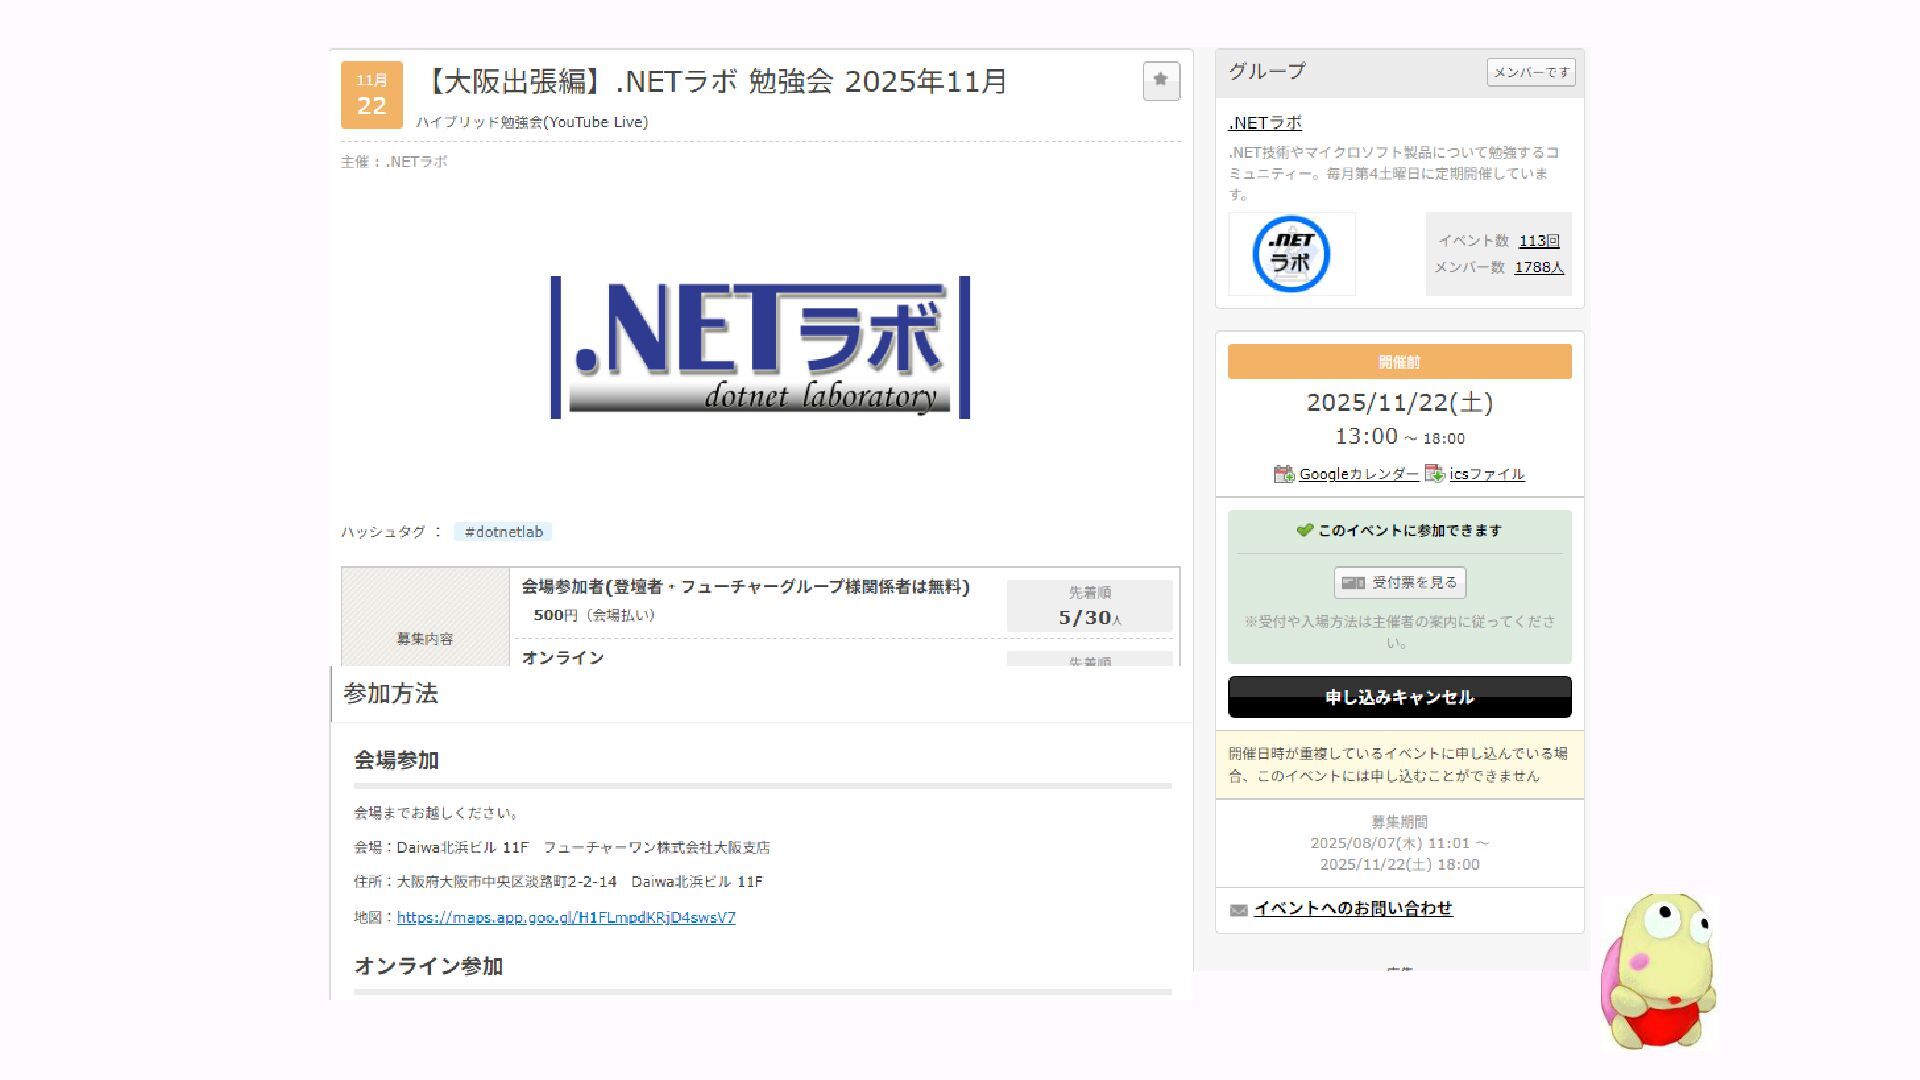Click the .NETラボ circular group logo
The width and height of the screenshot is (1920, 1080).
tap(1291, 254)
